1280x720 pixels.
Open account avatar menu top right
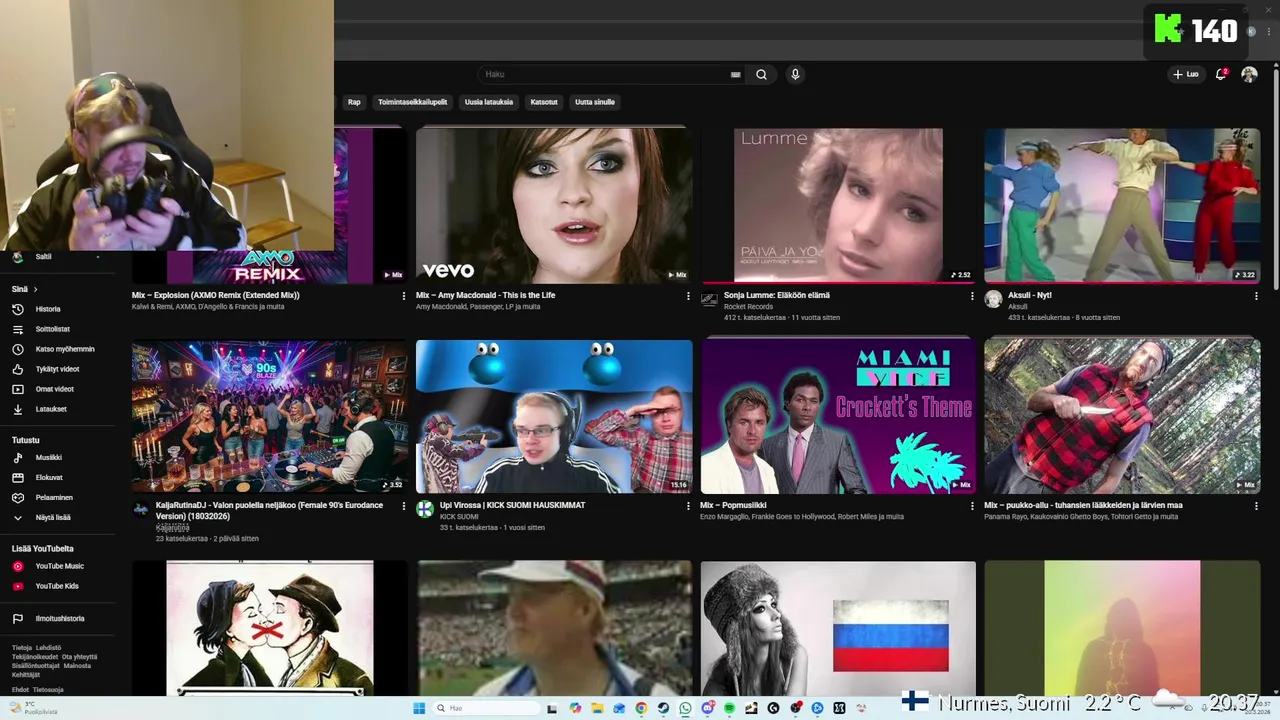[x=1249, y=74]
